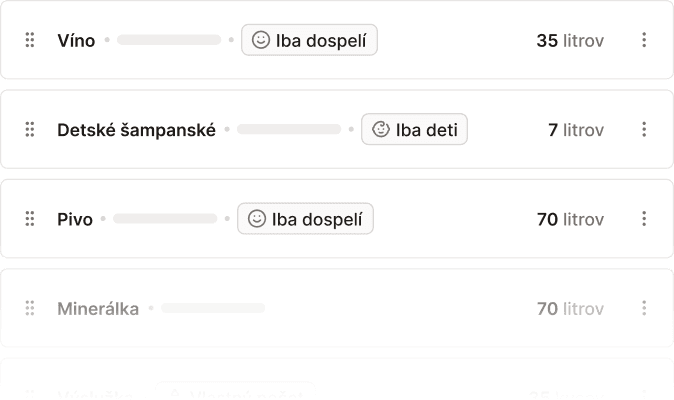Click the Minerálka item name
Image resolution: width=674 pixels, height=400 pixels.
point(98,308)
